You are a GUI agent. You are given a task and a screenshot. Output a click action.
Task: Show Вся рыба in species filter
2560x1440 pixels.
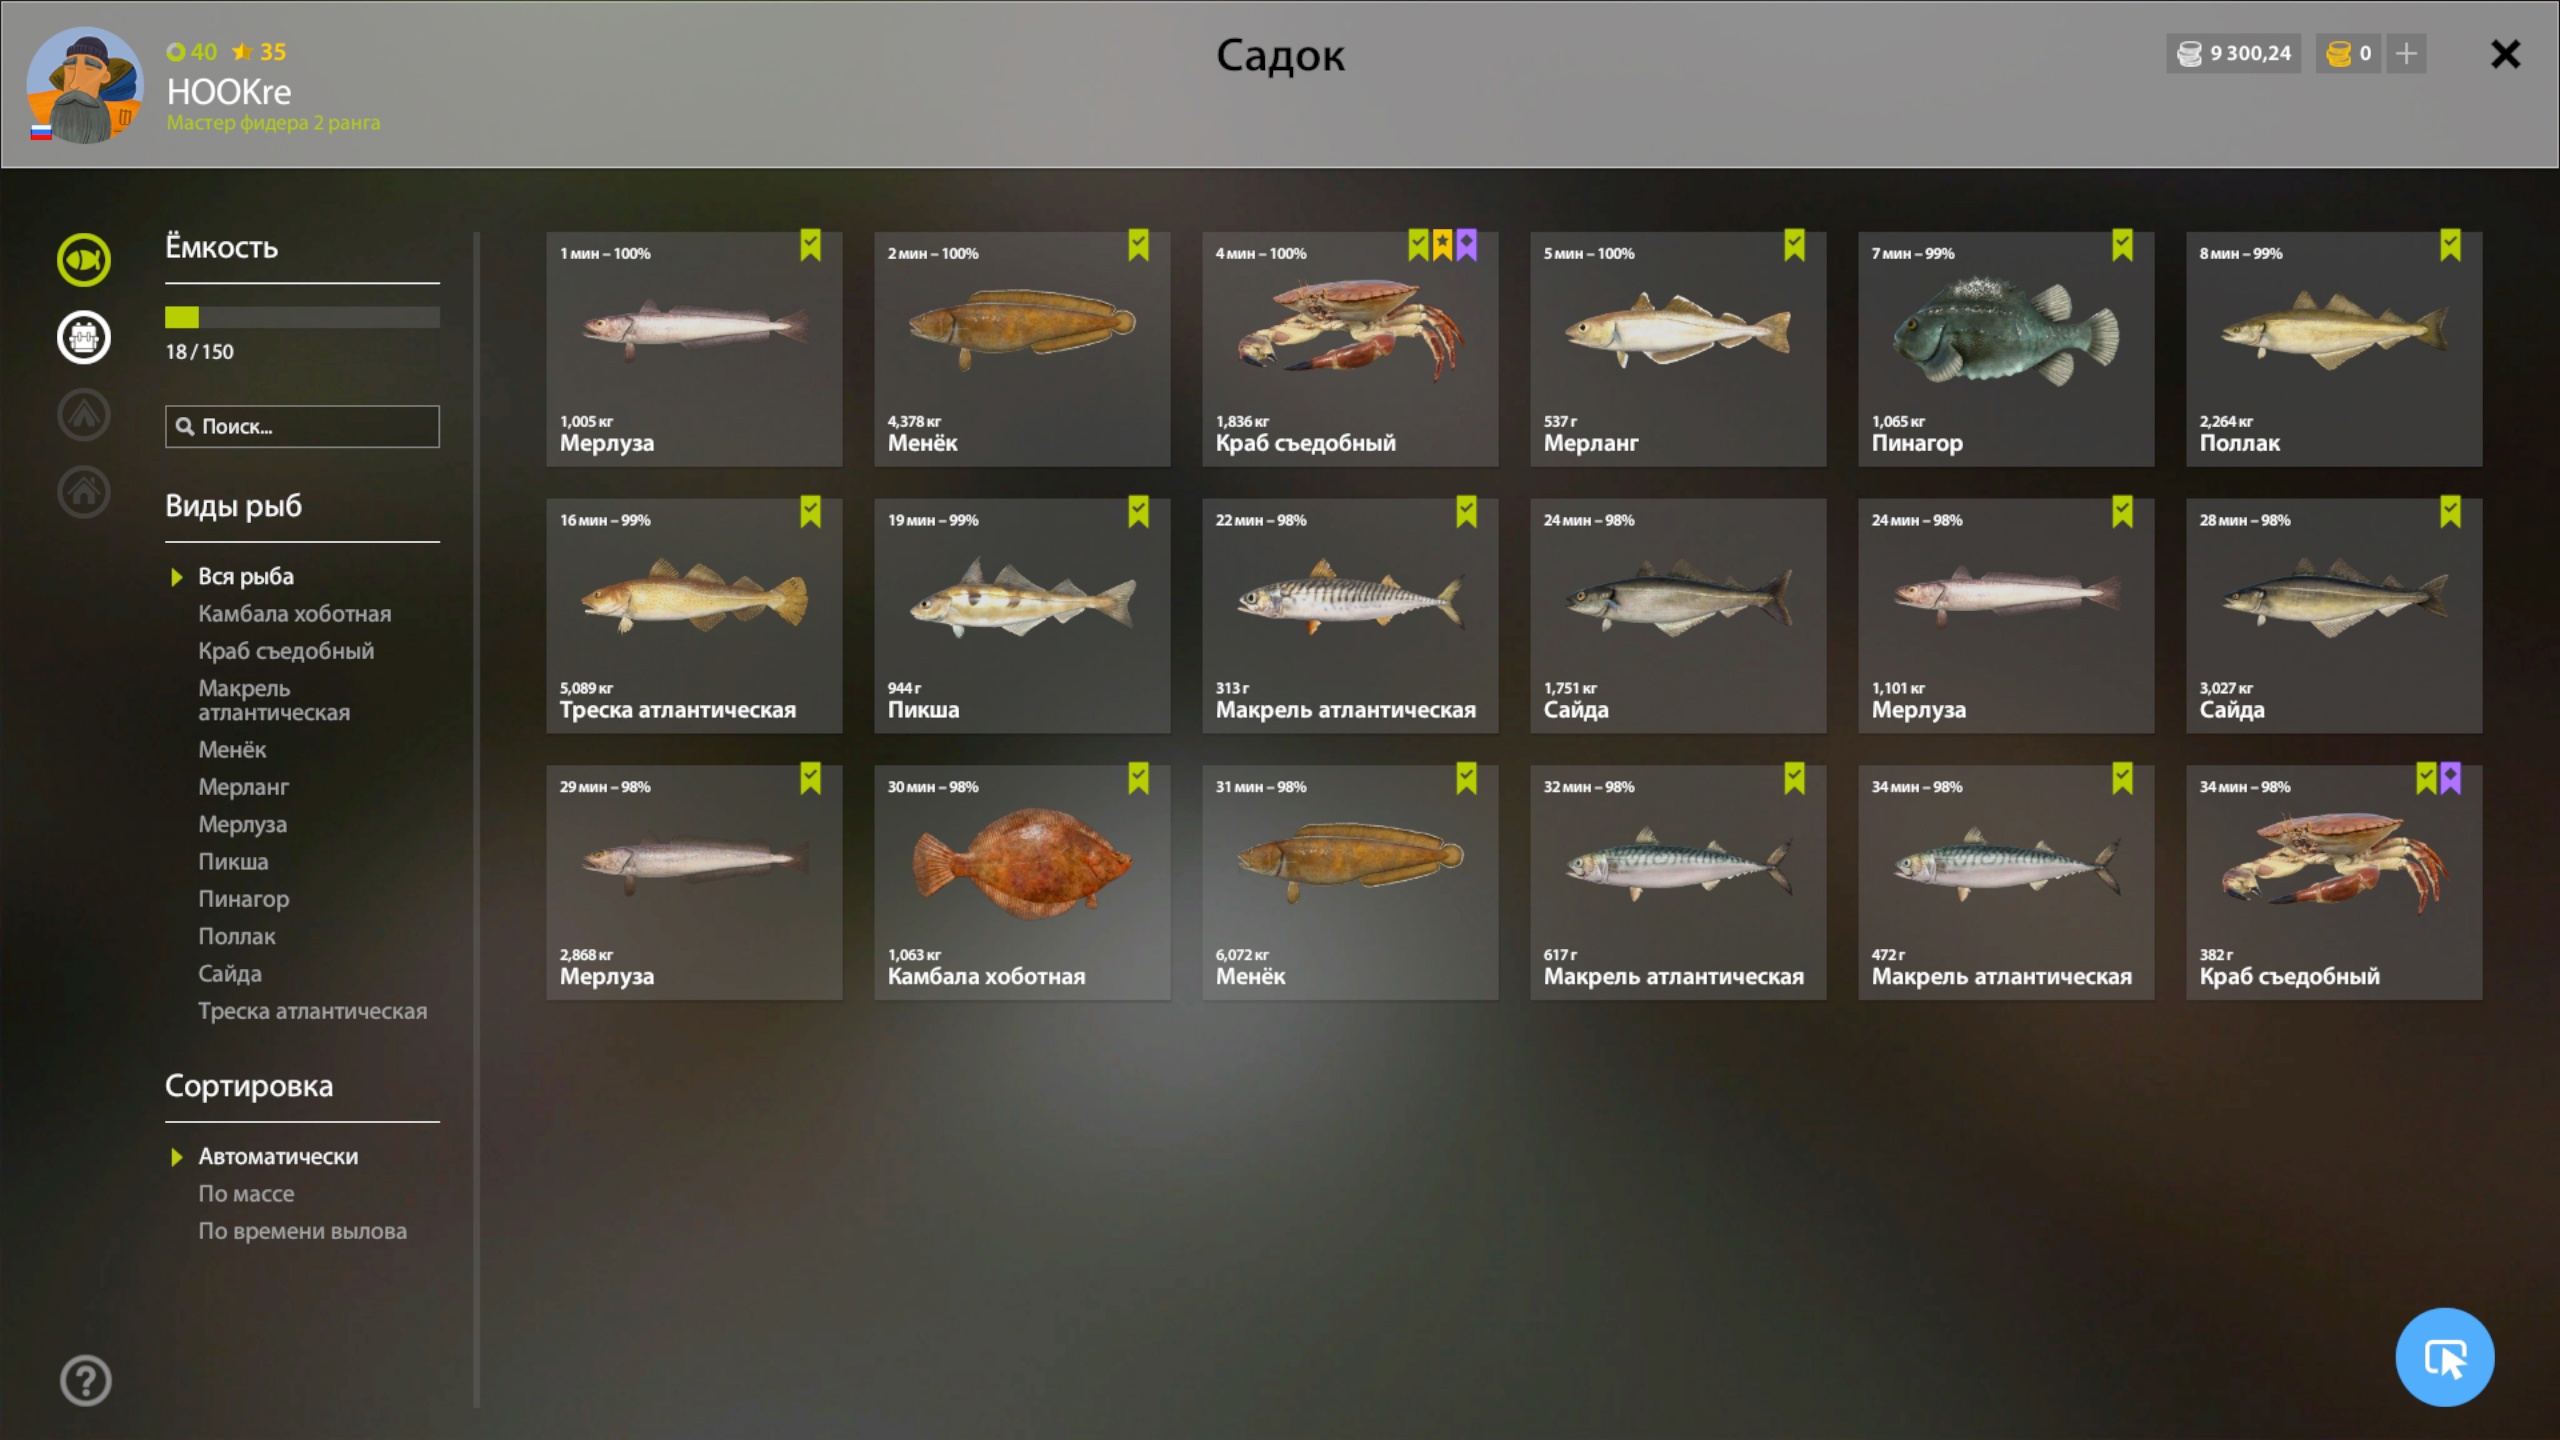click(246, 576)
